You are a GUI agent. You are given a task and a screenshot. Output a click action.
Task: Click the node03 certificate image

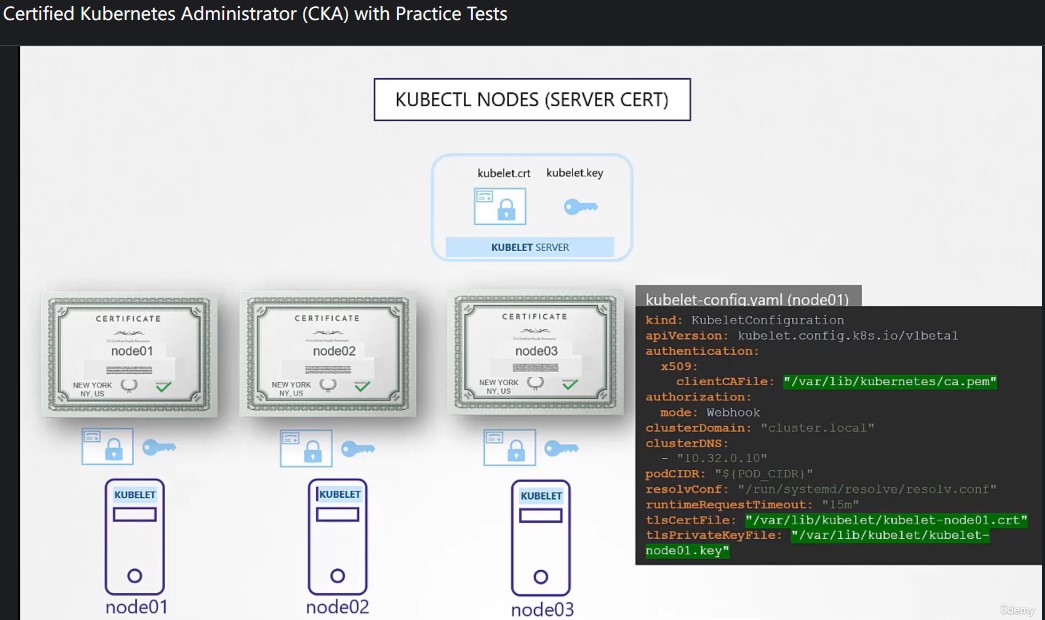[535, 353]
